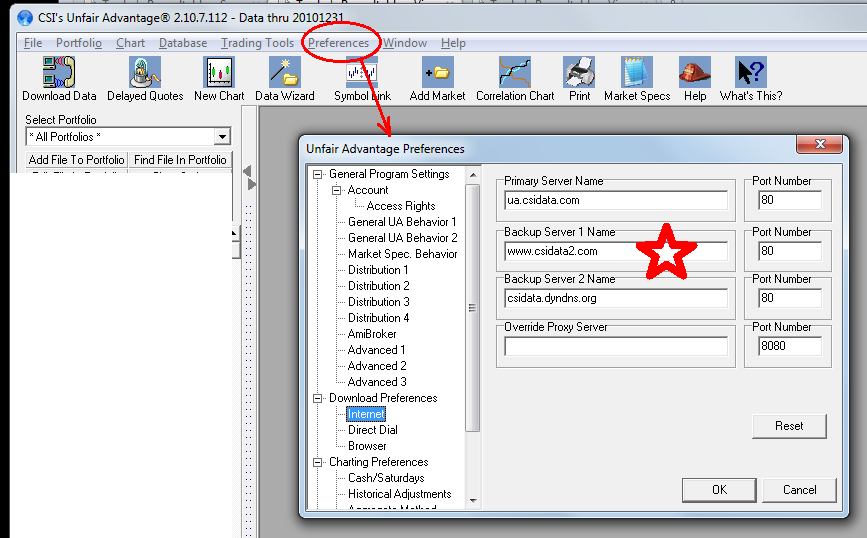Viewport: 867px width, 538px height.
Task: Click the Override Proxy Server field
Action: click(616, 346)
